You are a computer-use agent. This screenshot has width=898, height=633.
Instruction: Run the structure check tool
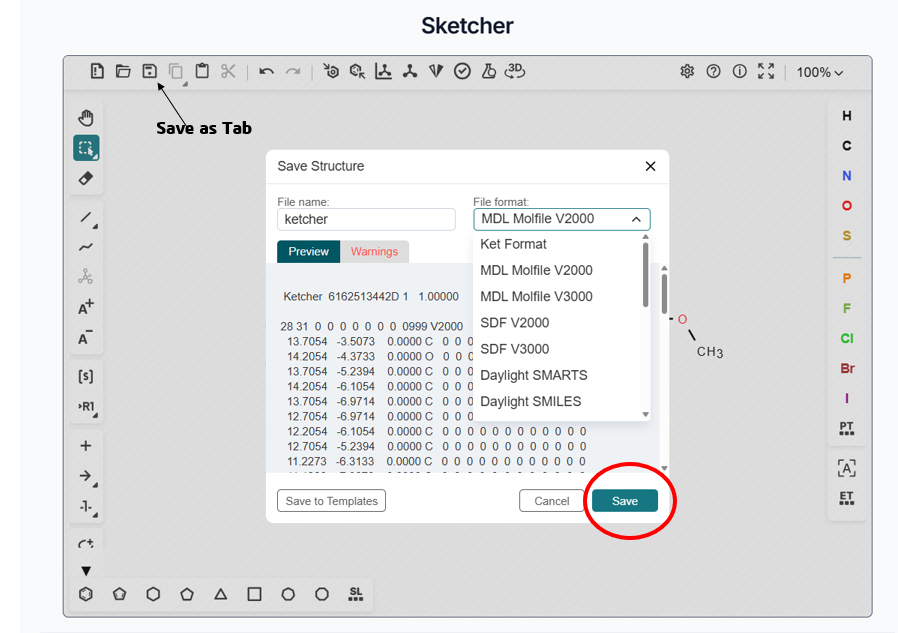[x=462, y=71]
